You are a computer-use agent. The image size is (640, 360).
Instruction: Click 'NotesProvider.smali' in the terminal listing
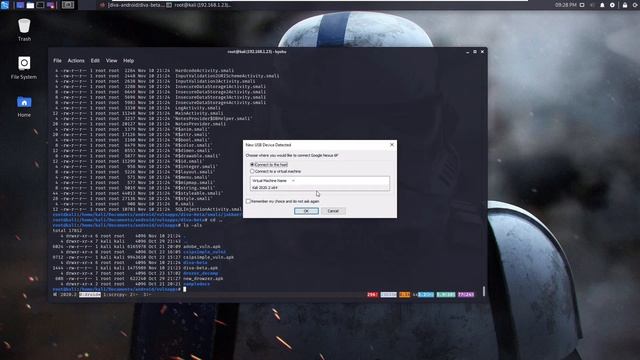[x=200, y=124]
